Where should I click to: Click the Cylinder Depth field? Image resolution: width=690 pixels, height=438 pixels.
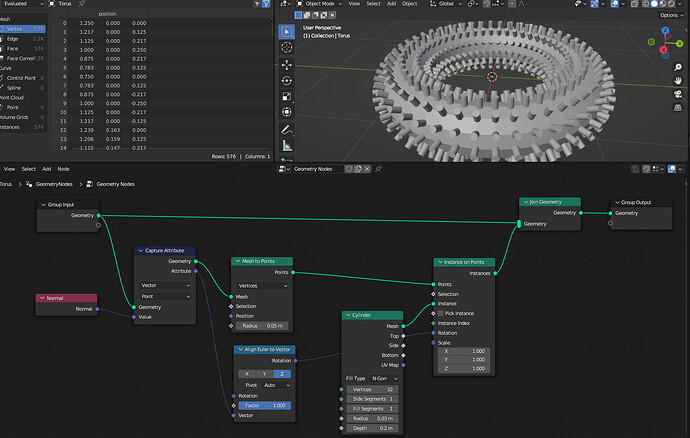pyautogui.click(x=372, y=428)
